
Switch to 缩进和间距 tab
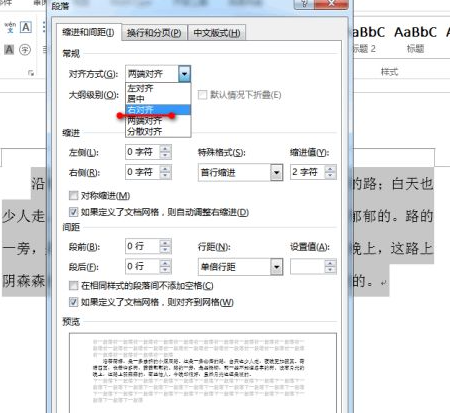click(88, 33)
